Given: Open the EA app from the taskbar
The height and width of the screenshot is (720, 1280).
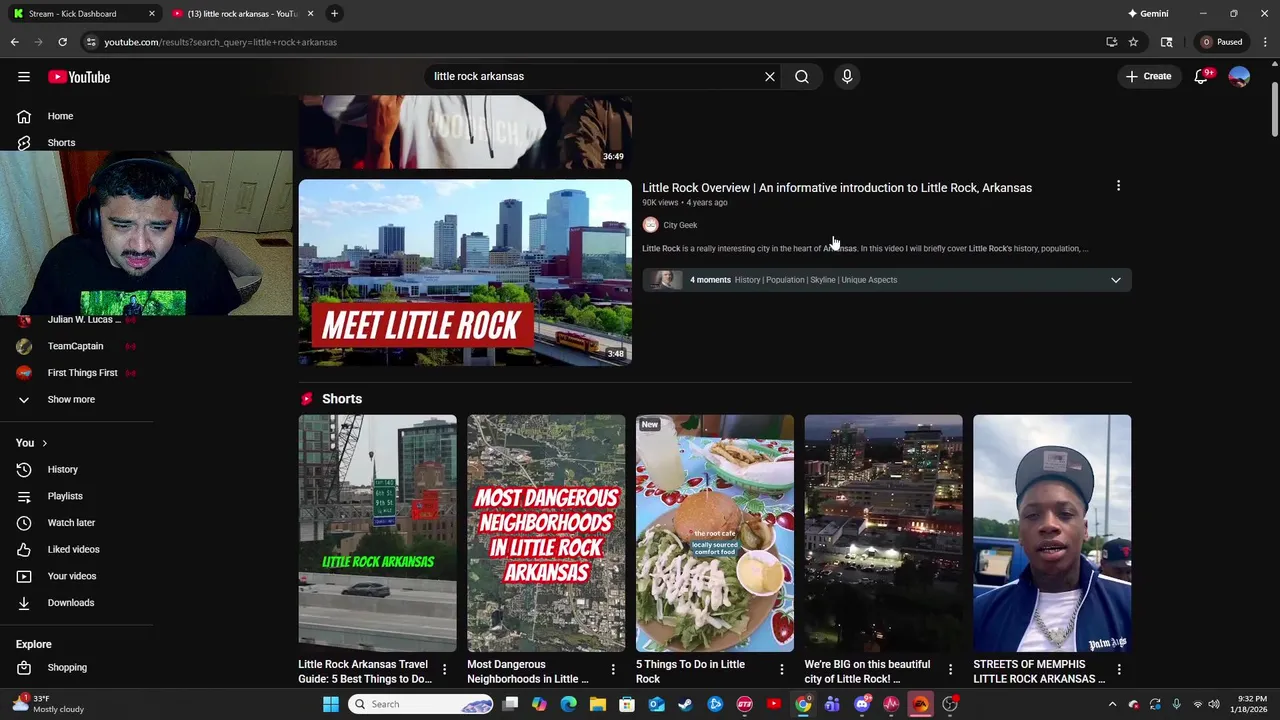Looking at the screenshot, I should coord(921,704).
